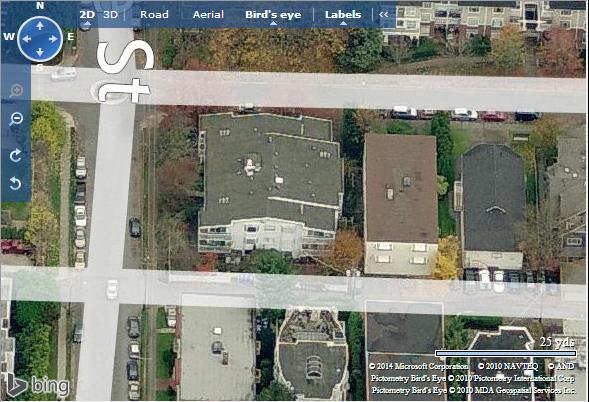589x402 pixels.
Task: Zoom out using the magnifier minus icon
Action: point(16,119)
